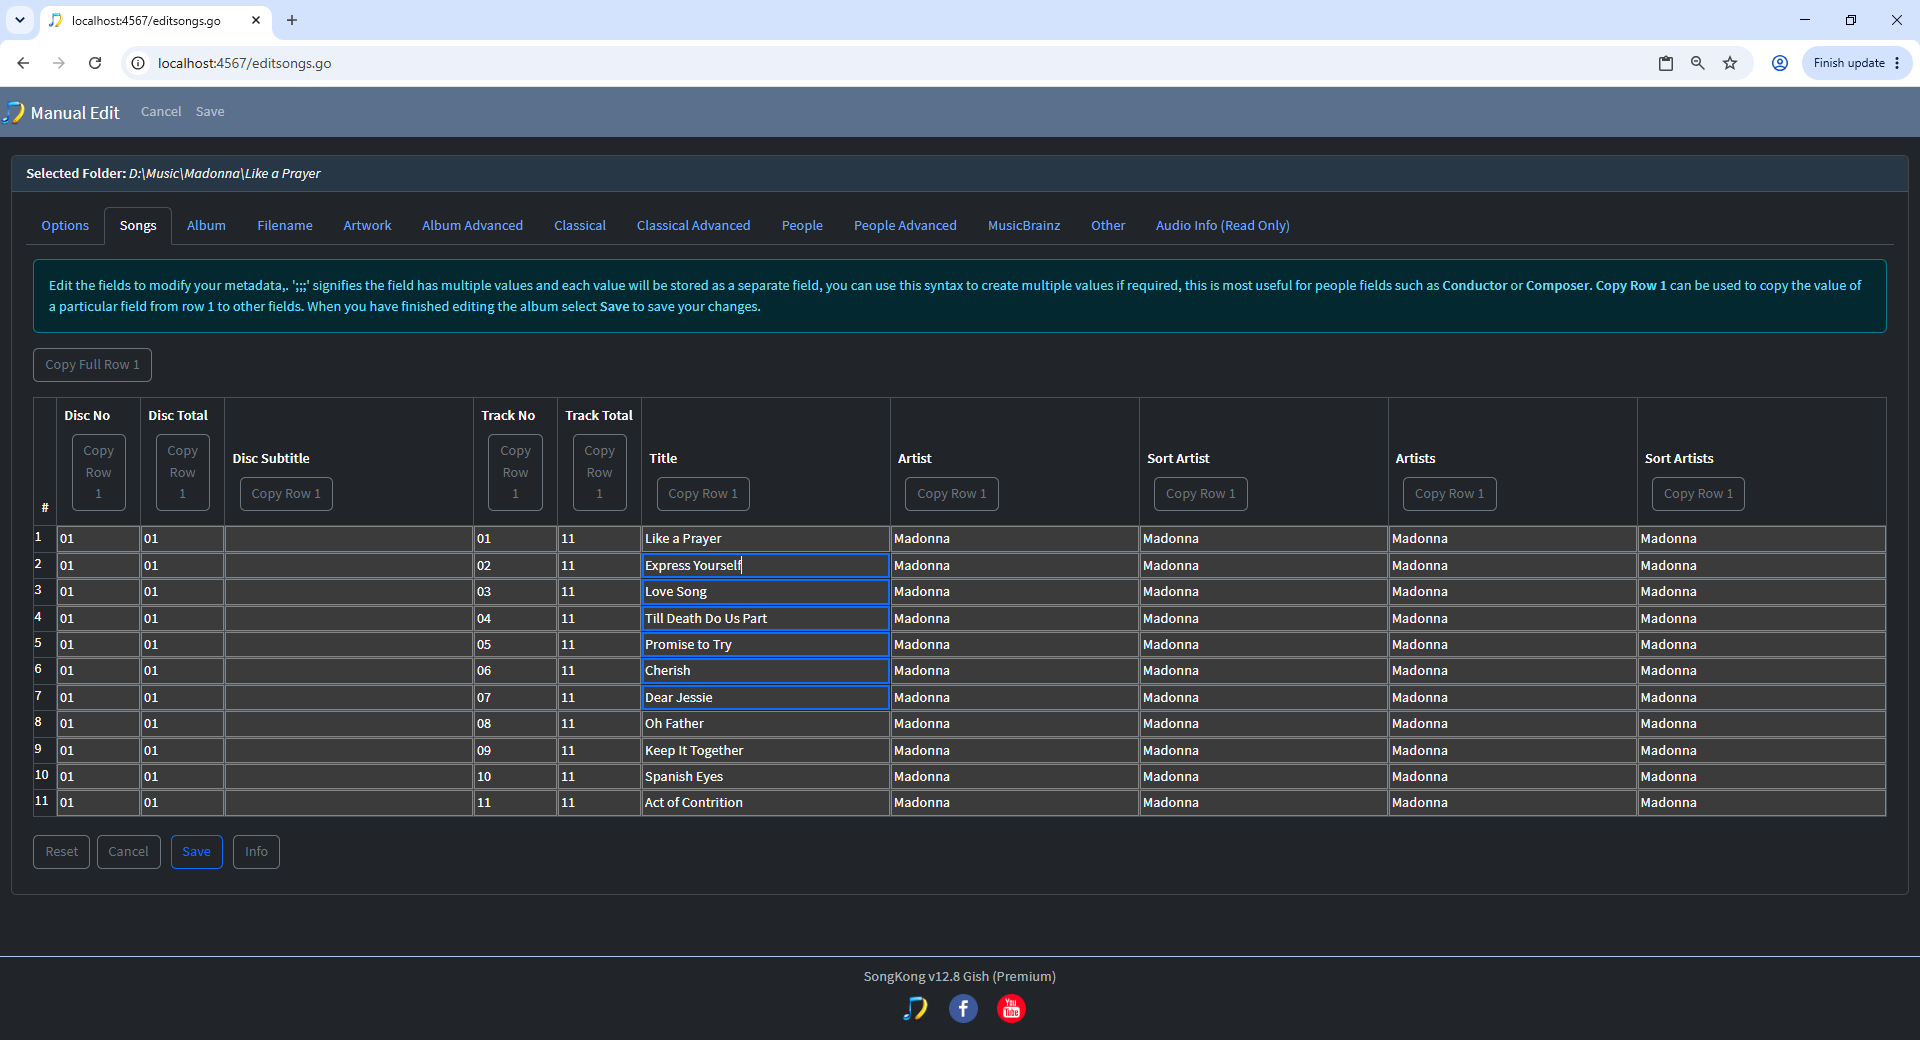The width and height of the screenshot is (1920, 1040).
Task: Copy Row 1 for Artist column
Action: pyautogui.click(x=952, y=494)
